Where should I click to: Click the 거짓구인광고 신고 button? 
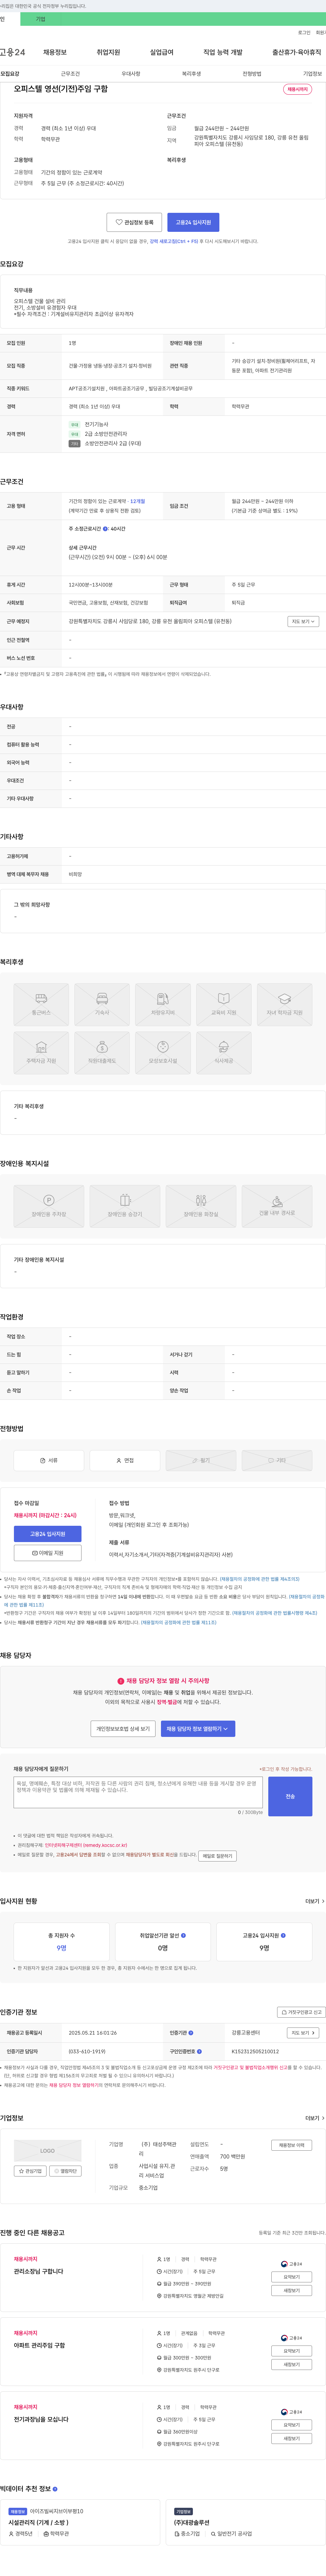pos(301,2012)
